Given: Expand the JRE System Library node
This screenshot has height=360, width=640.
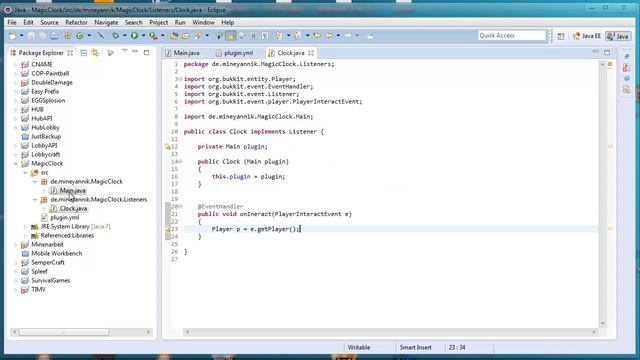Looking at the screenshot, I should point(25,227).
